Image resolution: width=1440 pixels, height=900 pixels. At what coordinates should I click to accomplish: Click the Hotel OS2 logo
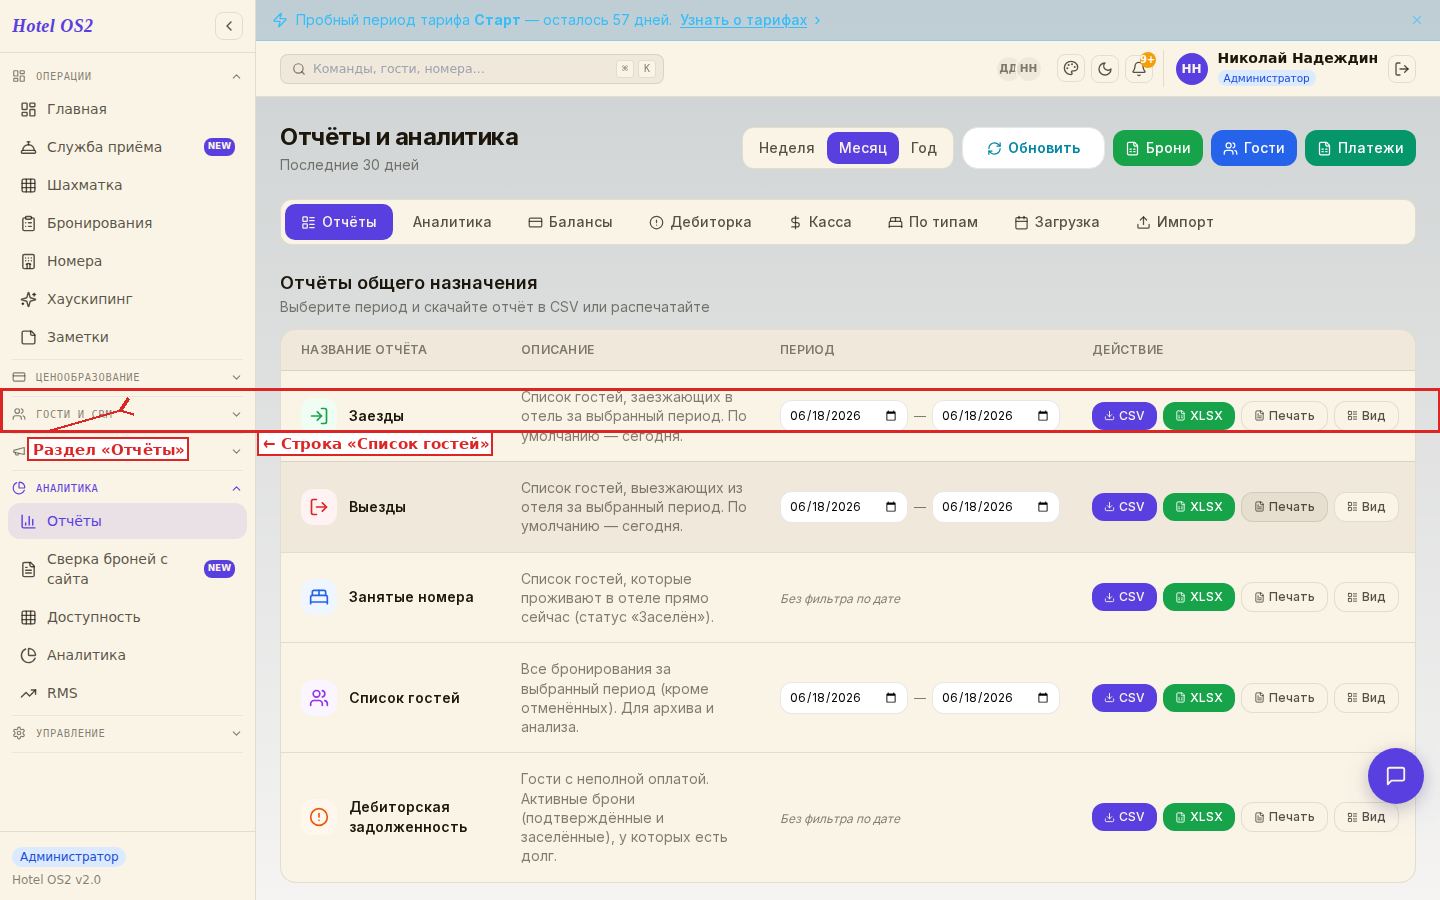[x=53, y=26]
